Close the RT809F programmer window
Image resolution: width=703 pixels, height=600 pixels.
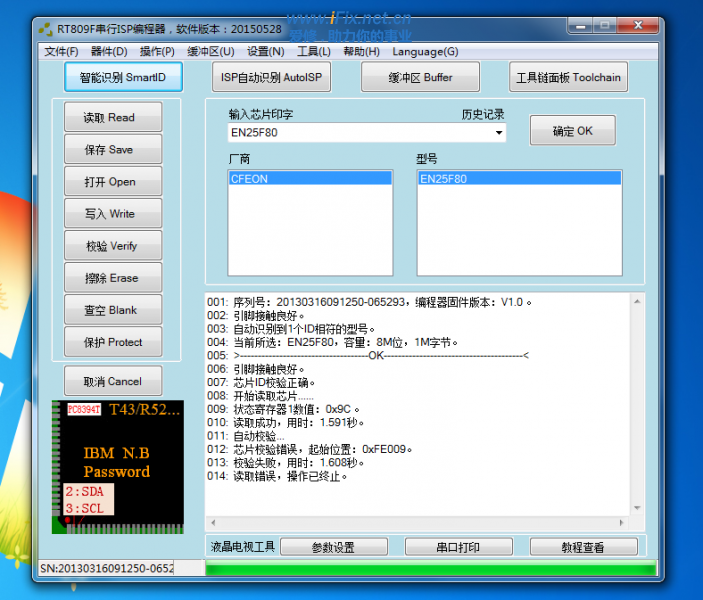638,26
